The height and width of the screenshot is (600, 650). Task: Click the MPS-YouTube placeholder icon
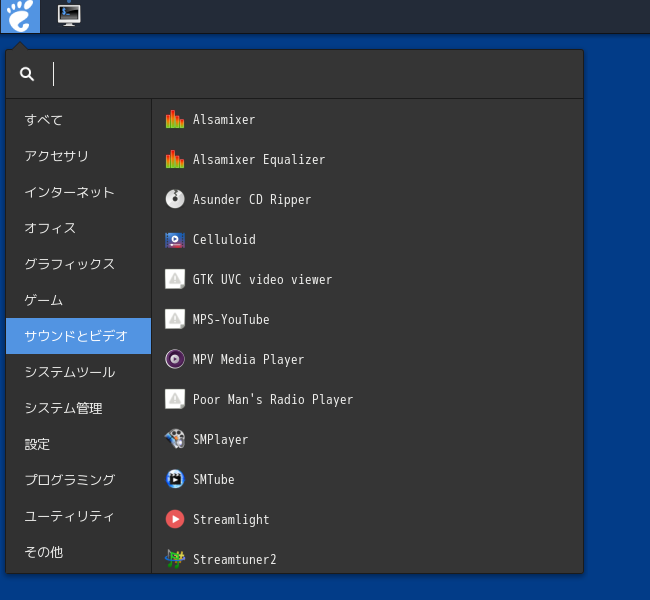coord(175,319)
